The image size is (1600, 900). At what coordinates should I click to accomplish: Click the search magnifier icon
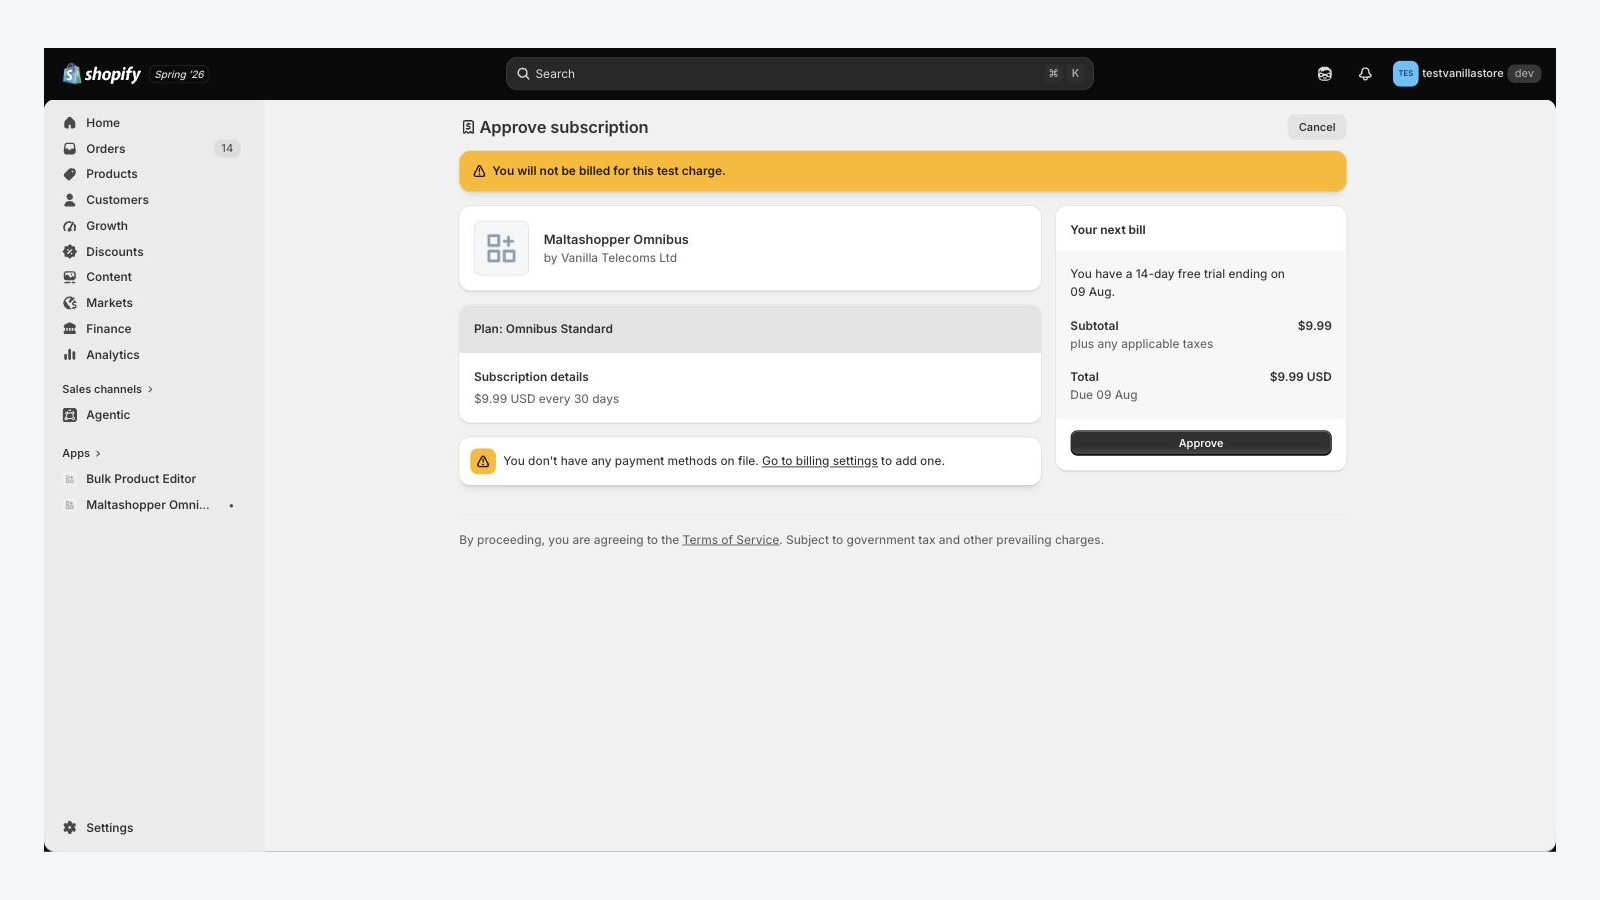click(523, 74)
